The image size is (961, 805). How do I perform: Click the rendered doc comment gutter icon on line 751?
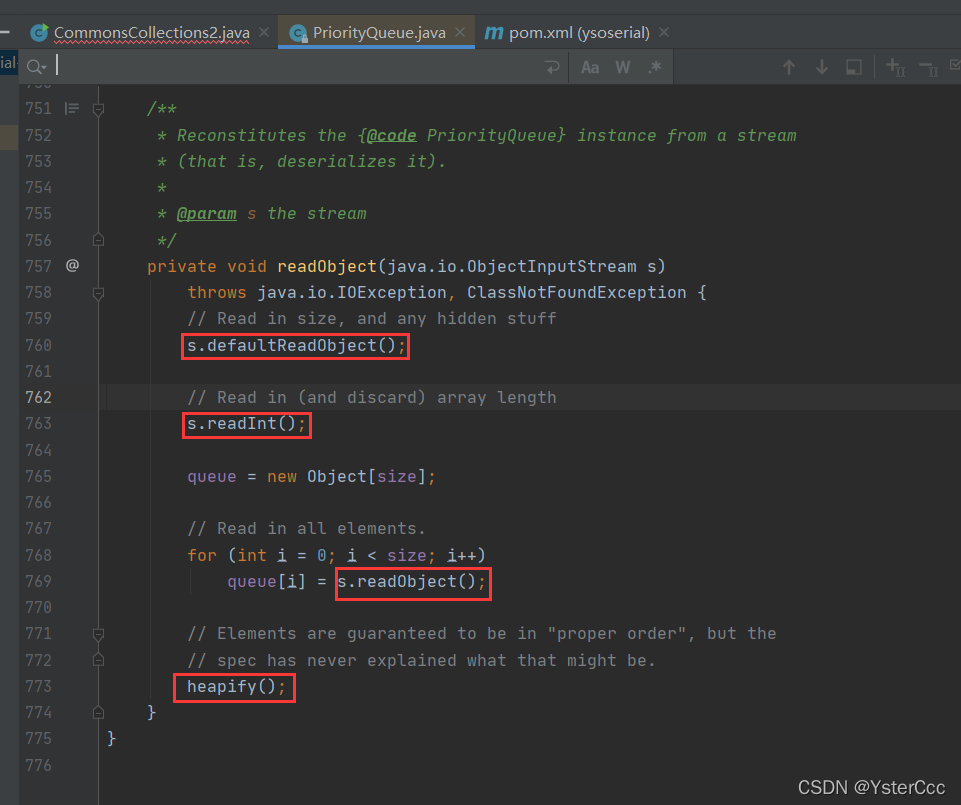pyautogui.click(x=72, y=109)
